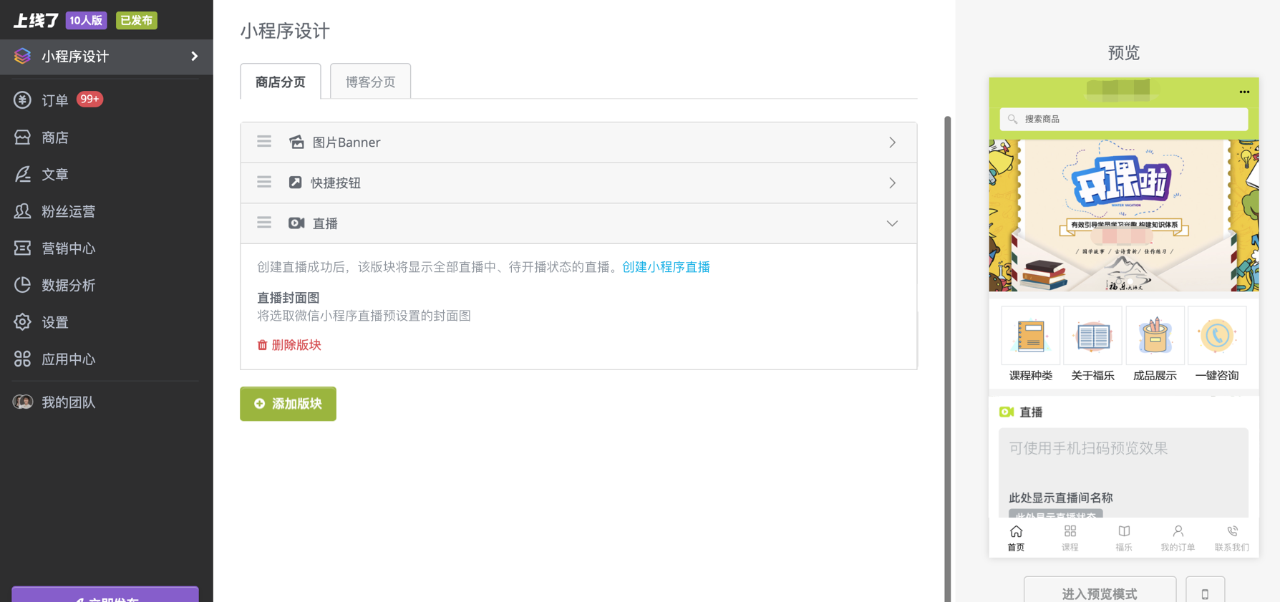The image size is (1280, 602).
Task: Open 设置 using the gear icon
Action: [22, 322]
